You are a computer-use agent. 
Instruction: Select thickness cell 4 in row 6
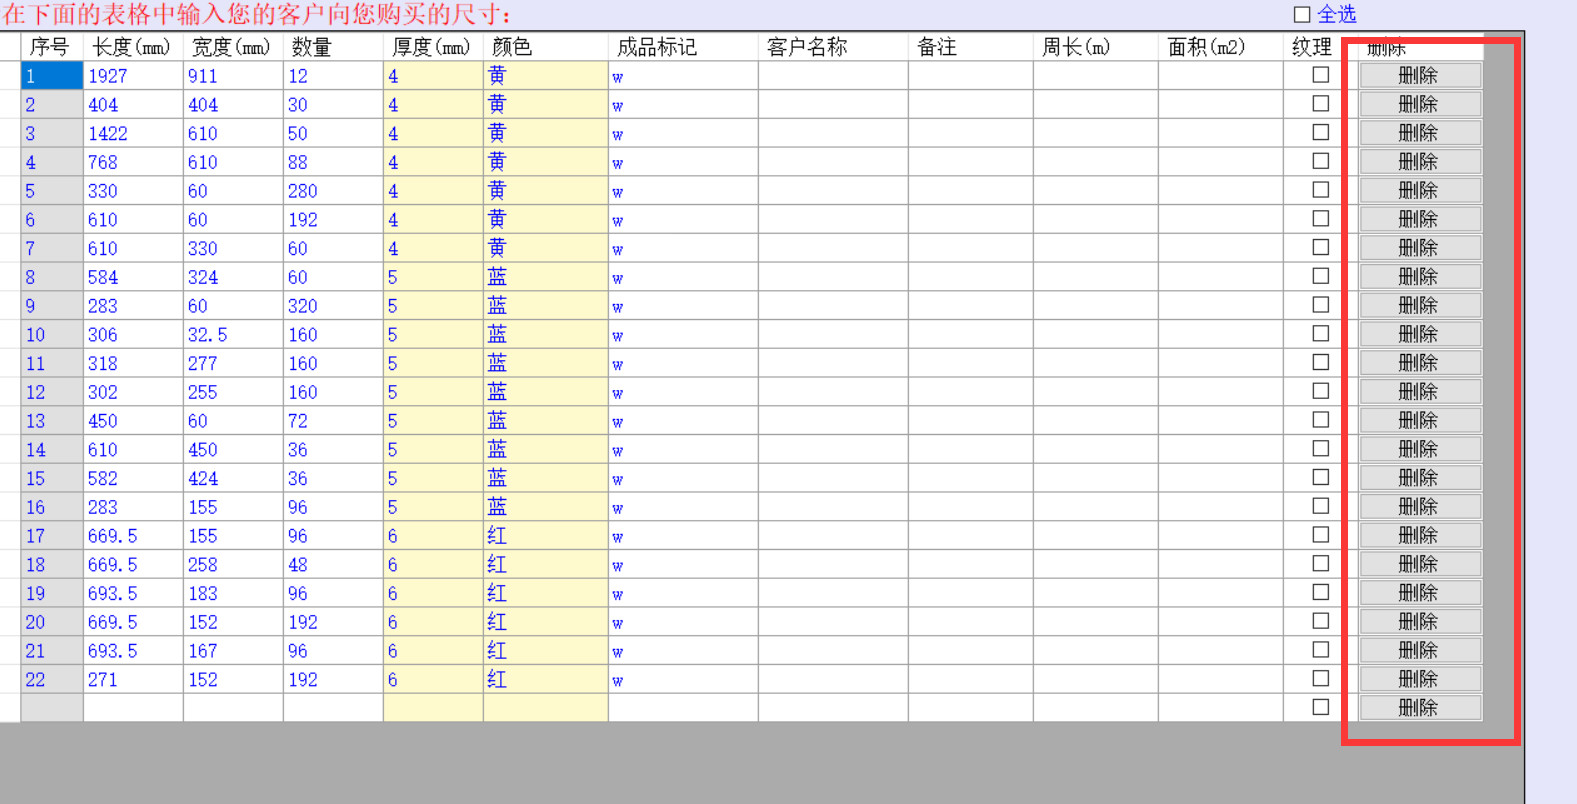(x=433, y=220)
